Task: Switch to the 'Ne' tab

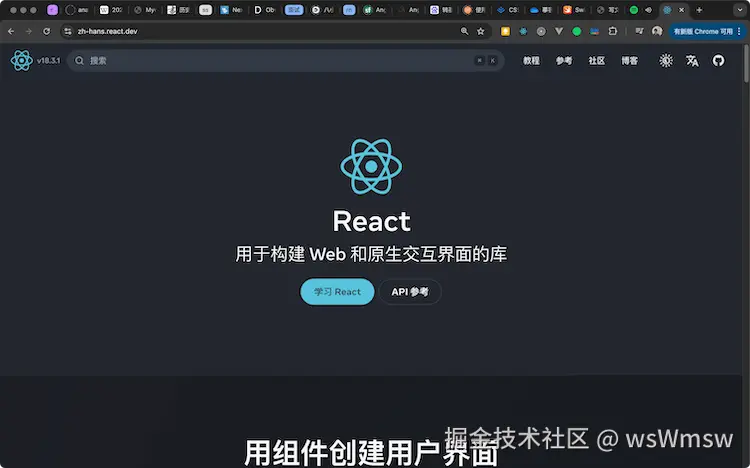Action: [231, 10]
